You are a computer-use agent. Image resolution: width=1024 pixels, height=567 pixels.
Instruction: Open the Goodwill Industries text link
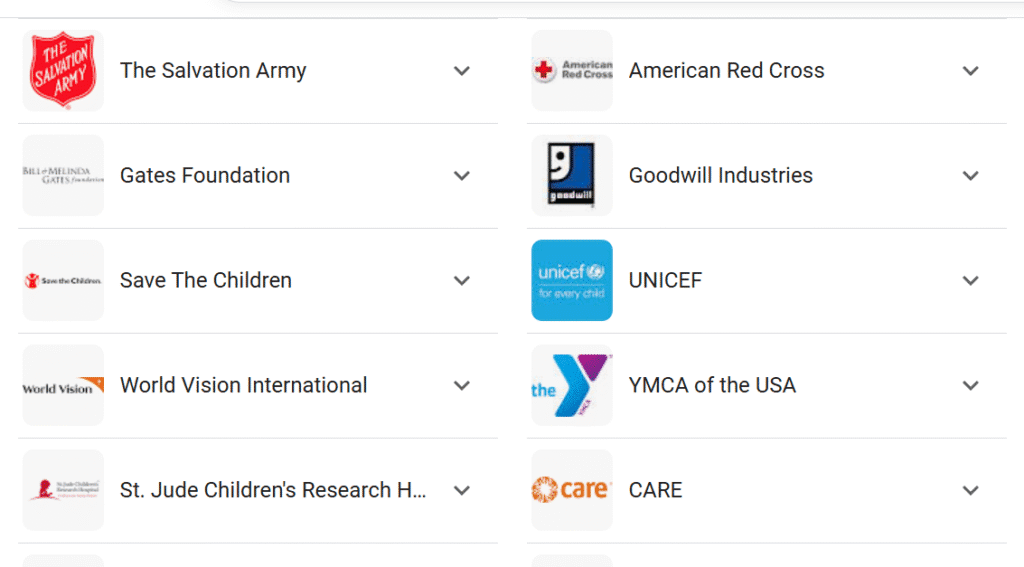pos(720,175)
